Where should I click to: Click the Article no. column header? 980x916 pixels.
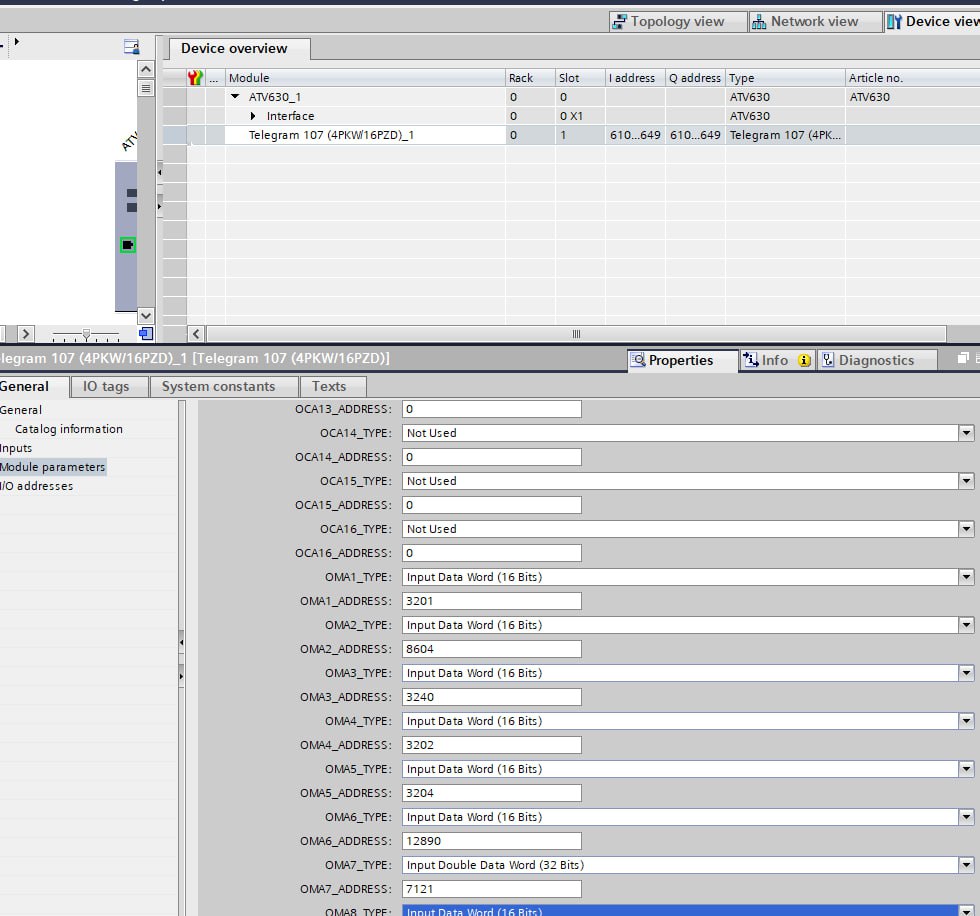[x=912, y=77]
